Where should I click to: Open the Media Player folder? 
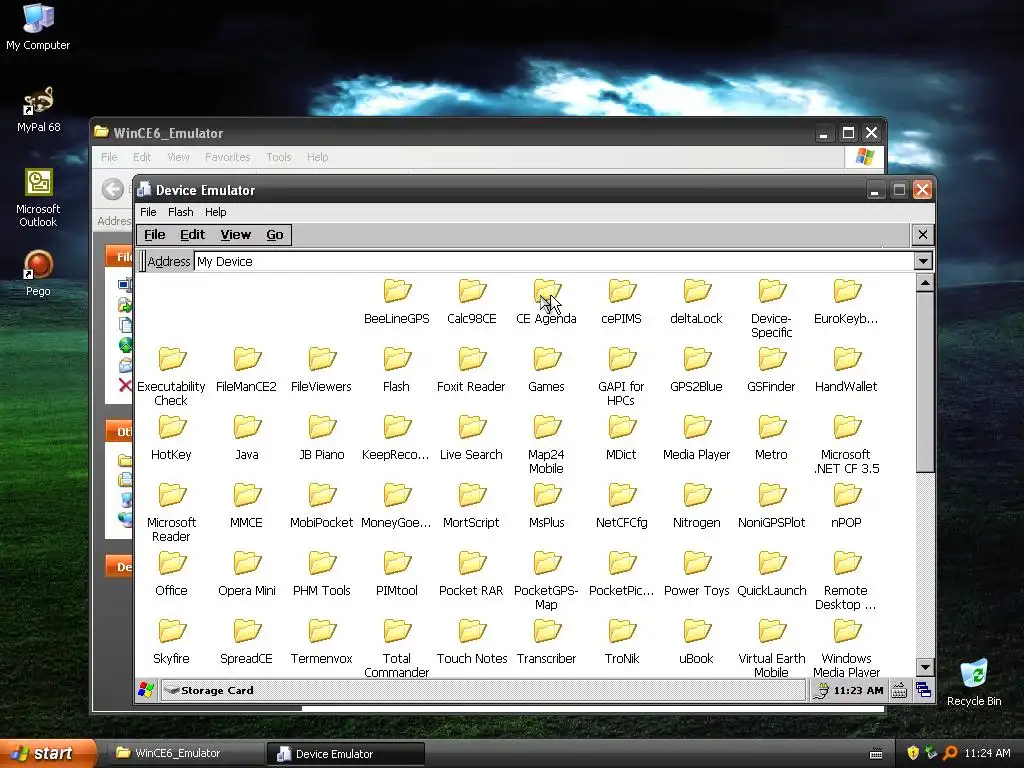(696, 438)
